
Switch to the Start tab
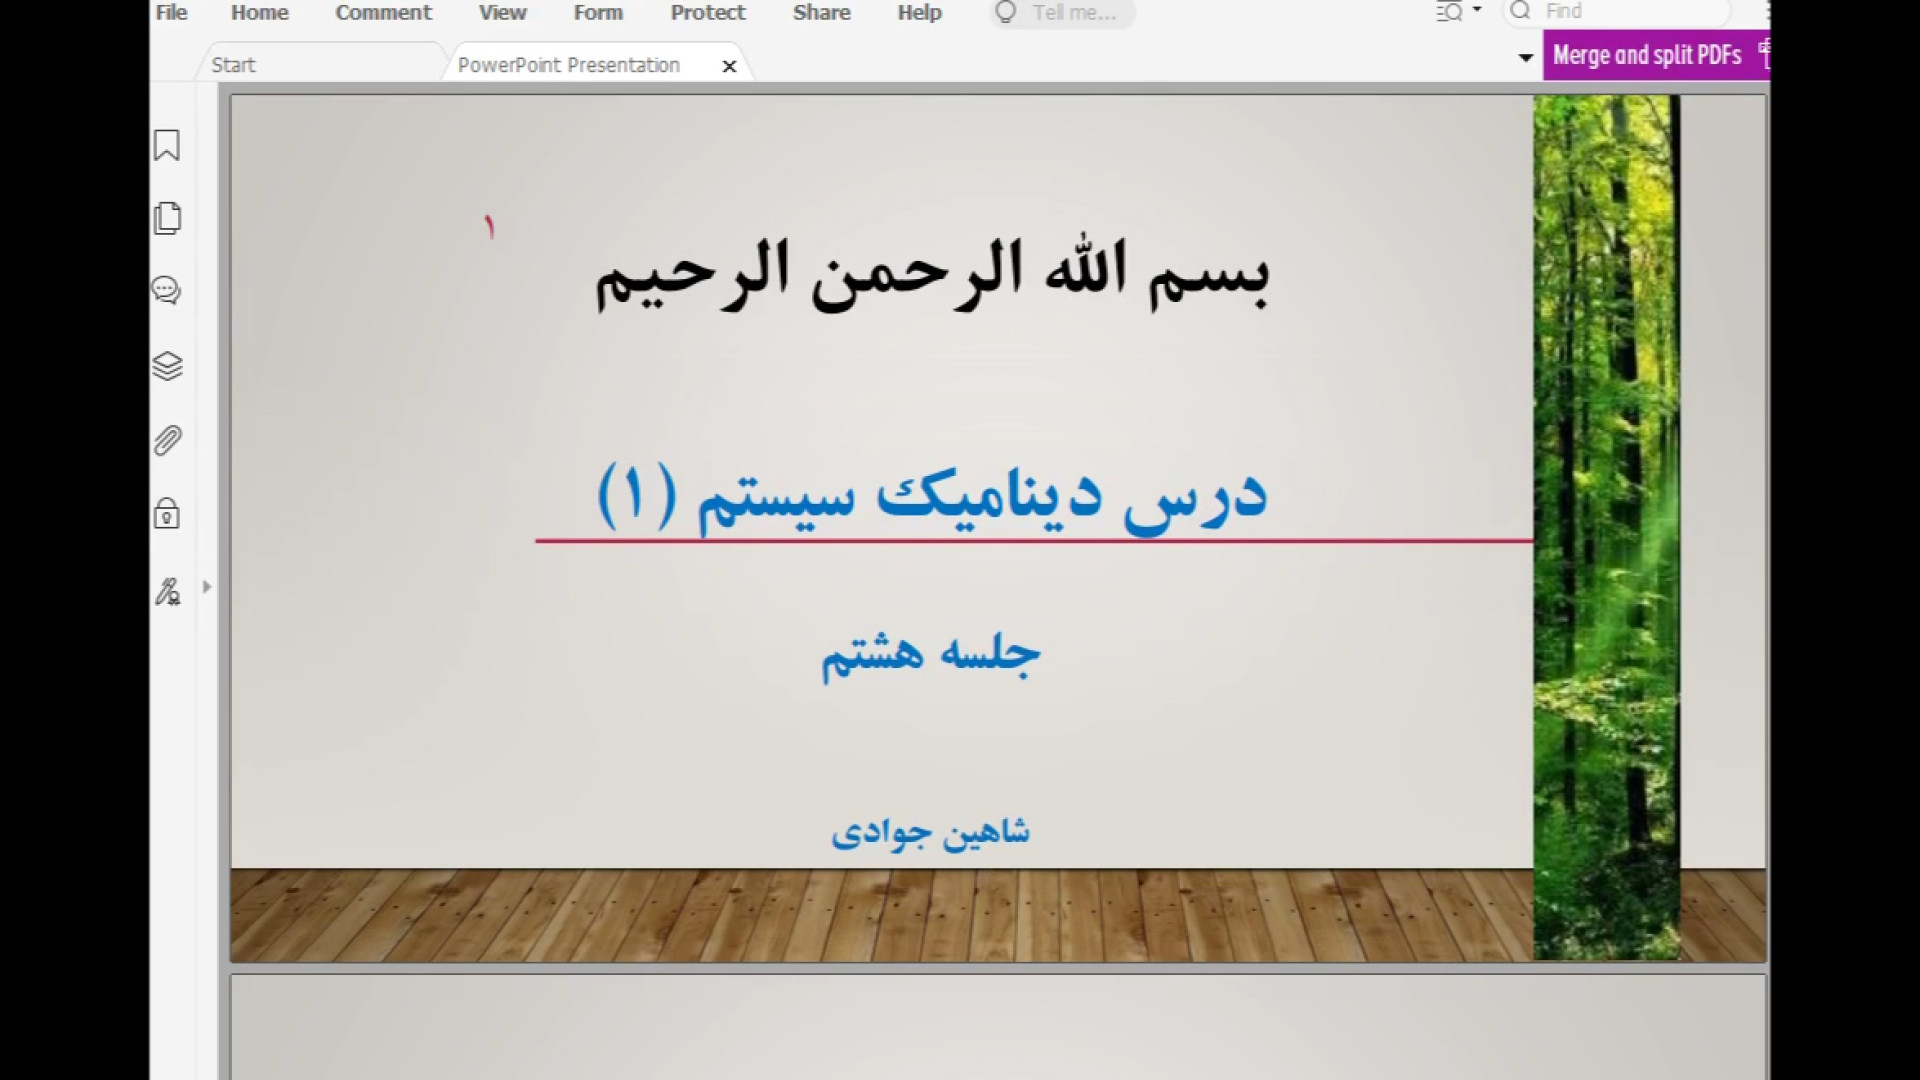tap(234, 65)
